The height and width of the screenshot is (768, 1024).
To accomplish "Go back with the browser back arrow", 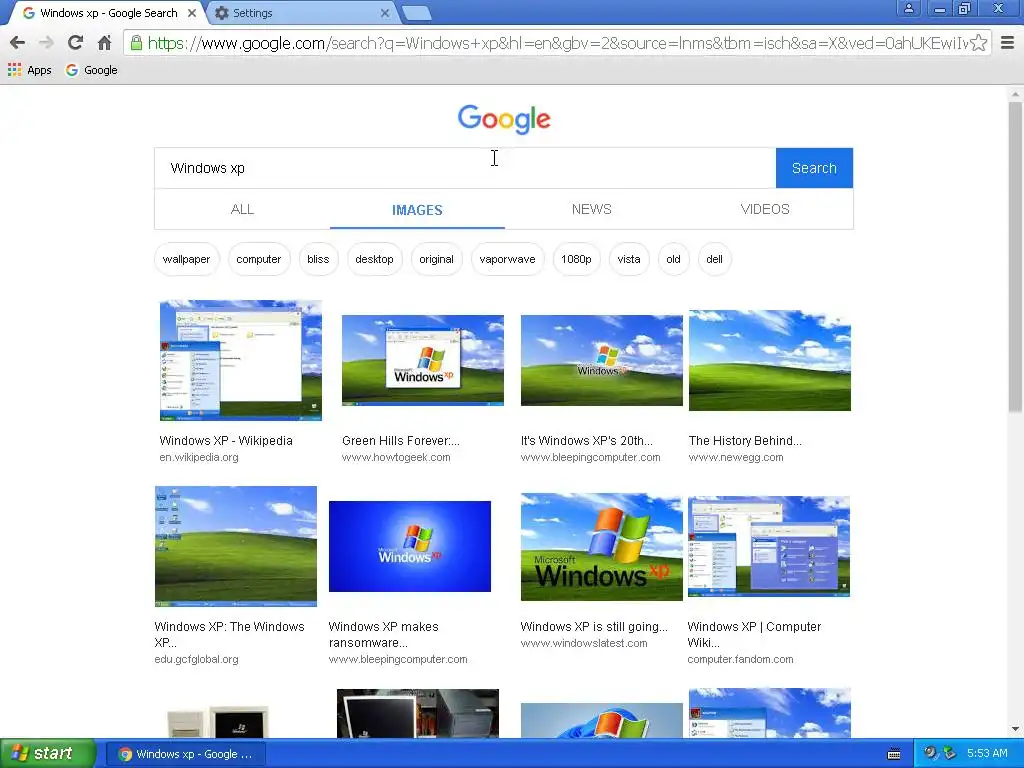I will 18,43.
